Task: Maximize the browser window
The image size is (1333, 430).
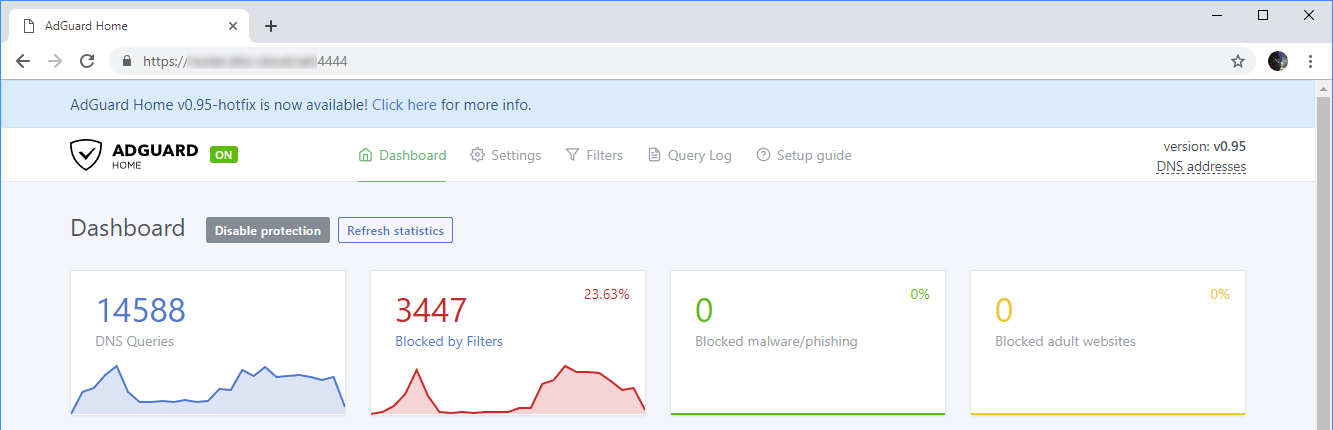Action: point(1263,15)
